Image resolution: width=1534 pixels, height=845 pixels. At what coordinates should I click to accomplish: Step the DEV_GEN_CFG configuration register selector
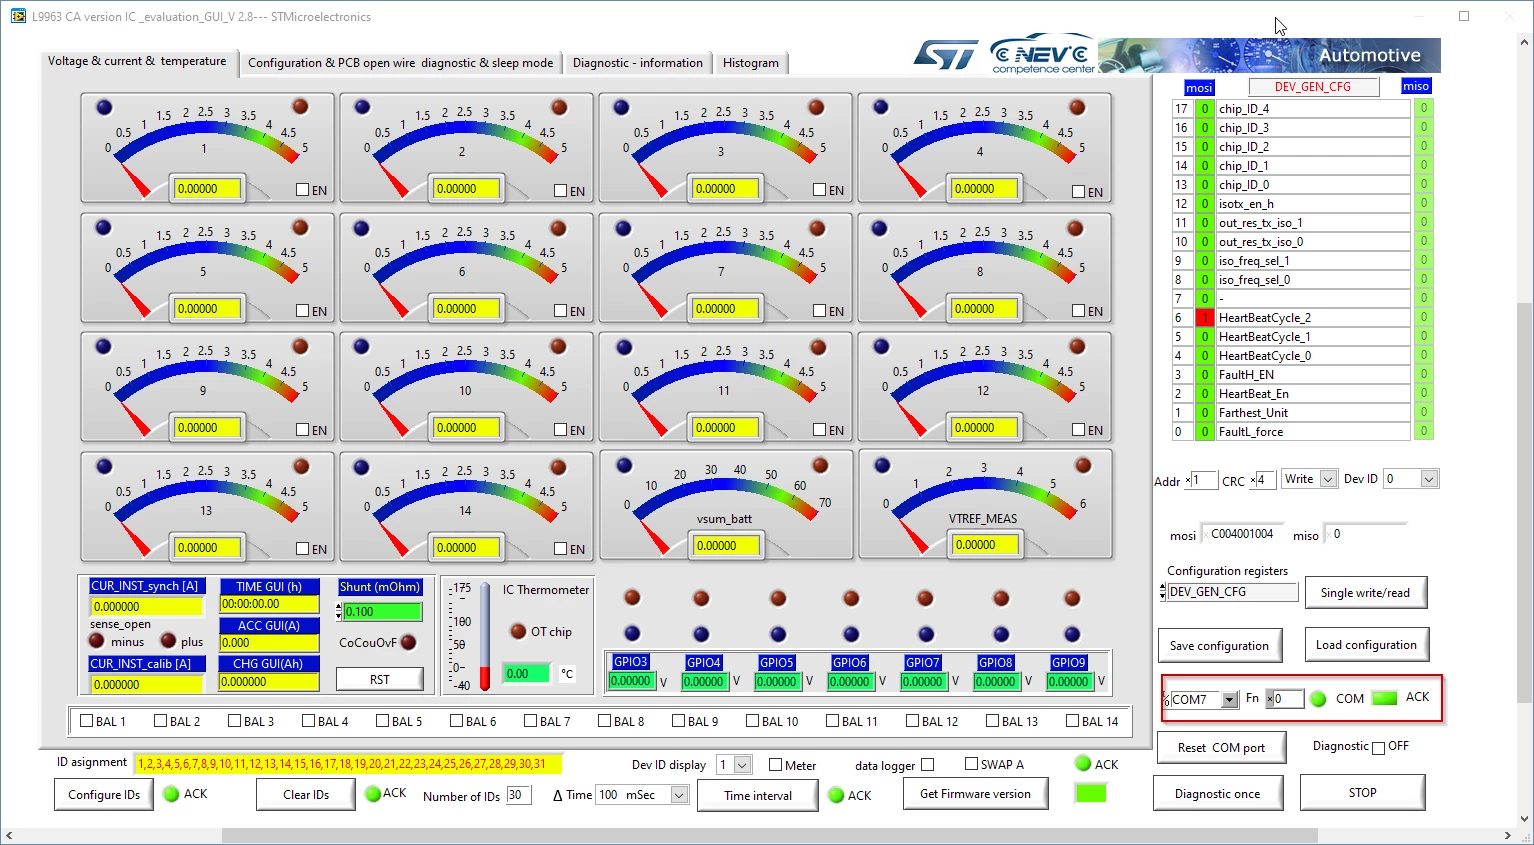1162,592
